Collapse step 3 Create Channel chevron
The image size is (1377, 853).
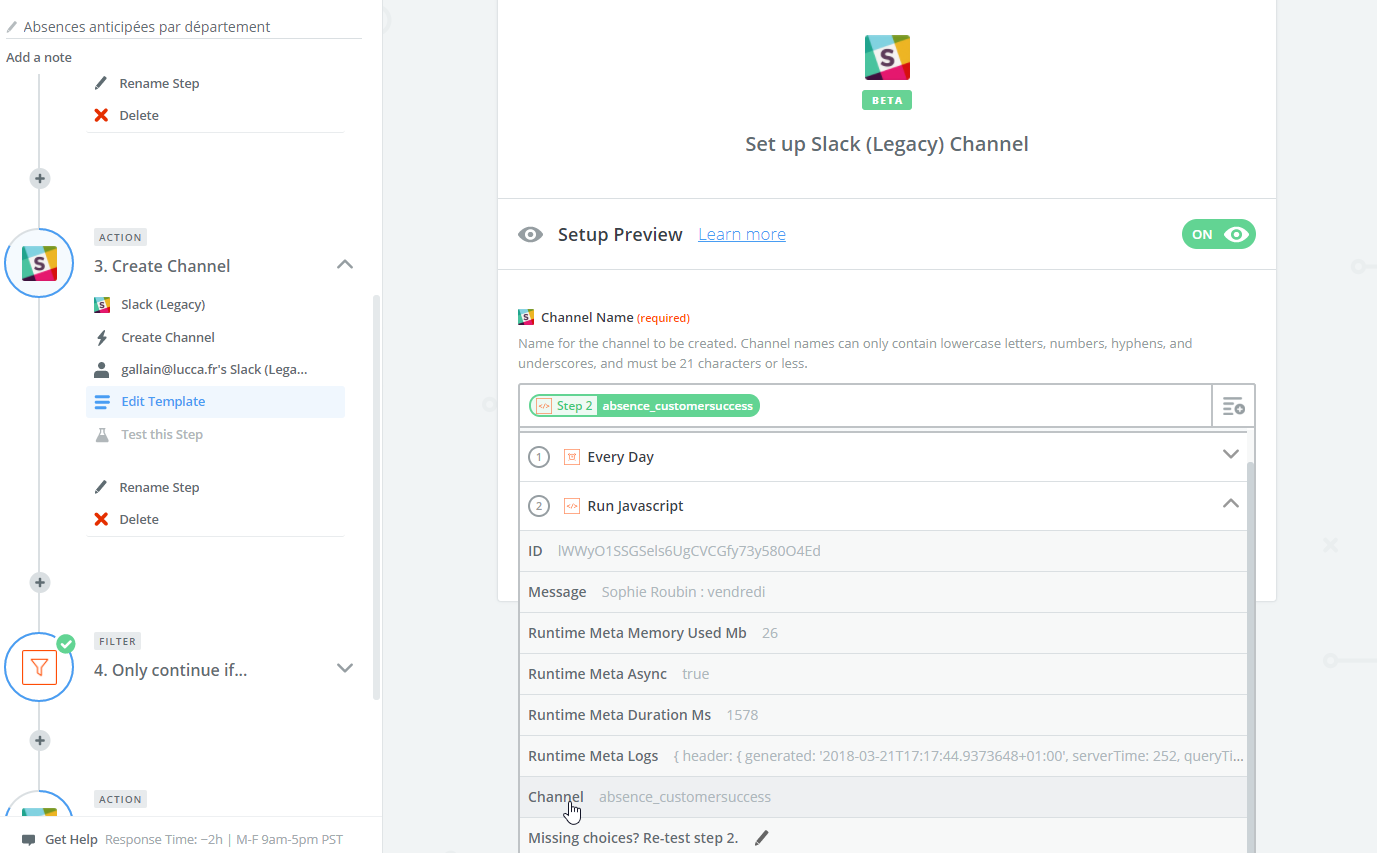click(x=344, y=265)
